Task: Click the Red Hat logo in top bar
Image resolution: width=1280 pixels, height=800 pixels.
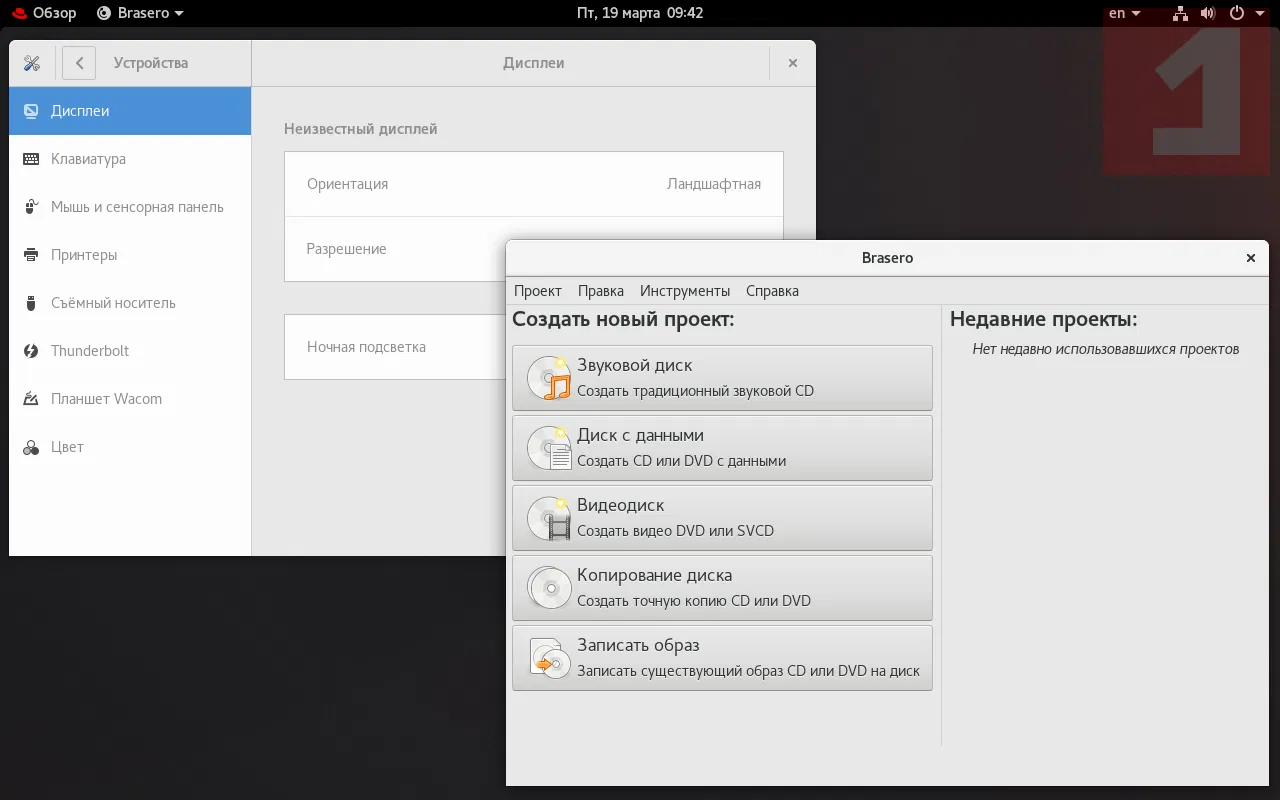Action: [19, 13]
